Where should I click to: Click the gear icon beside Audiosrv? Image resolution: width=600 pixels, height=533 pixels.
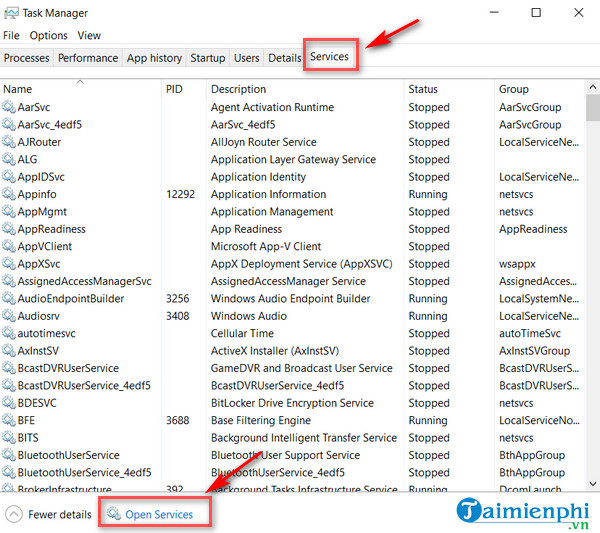tap(9, 316)
